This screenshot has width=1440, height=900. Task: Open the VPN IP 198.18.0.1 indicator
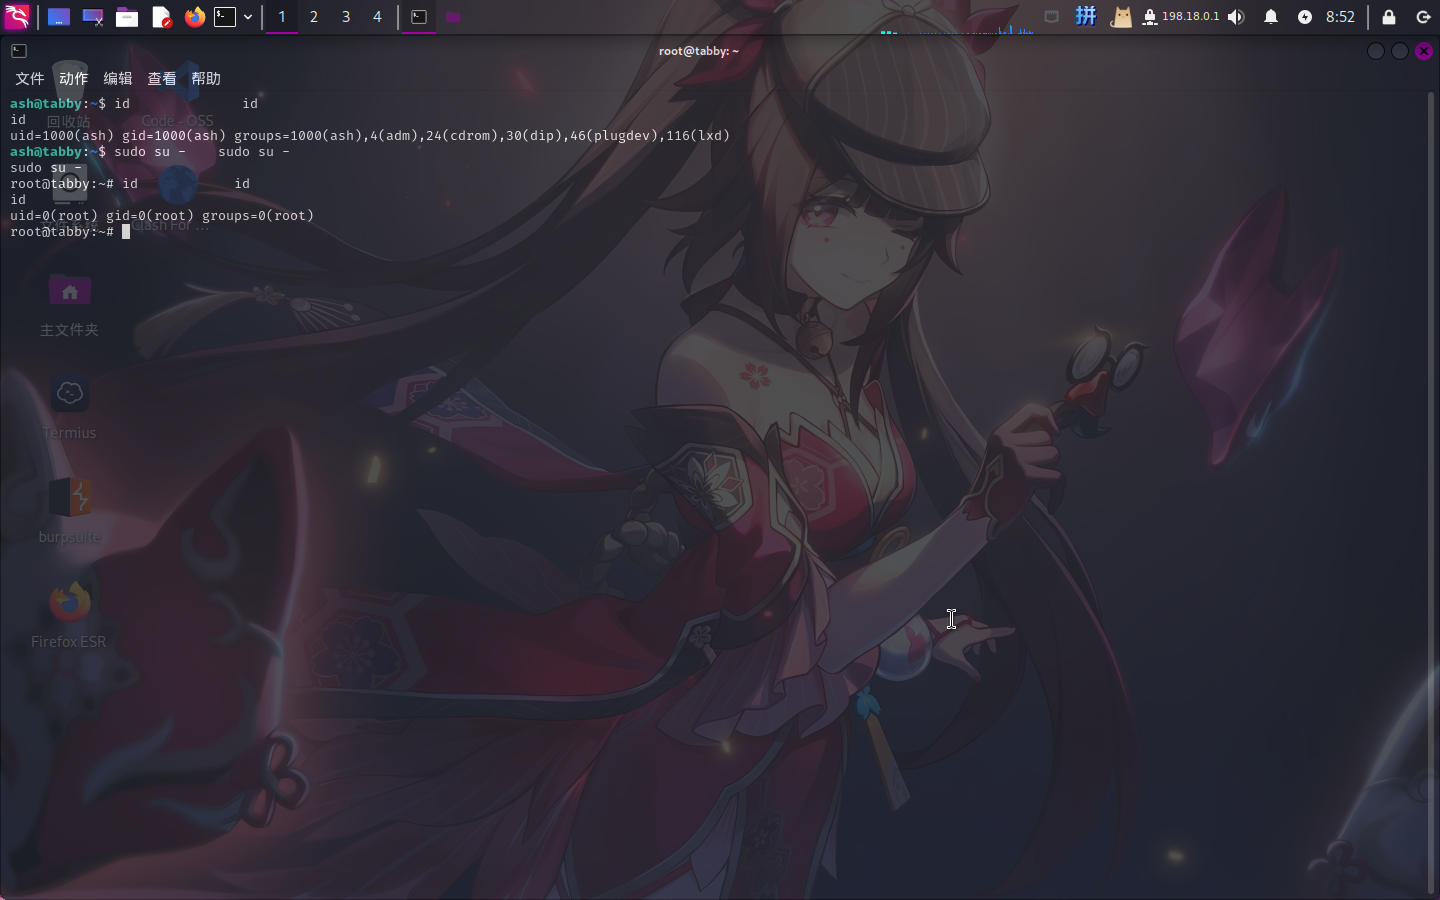1181,17
